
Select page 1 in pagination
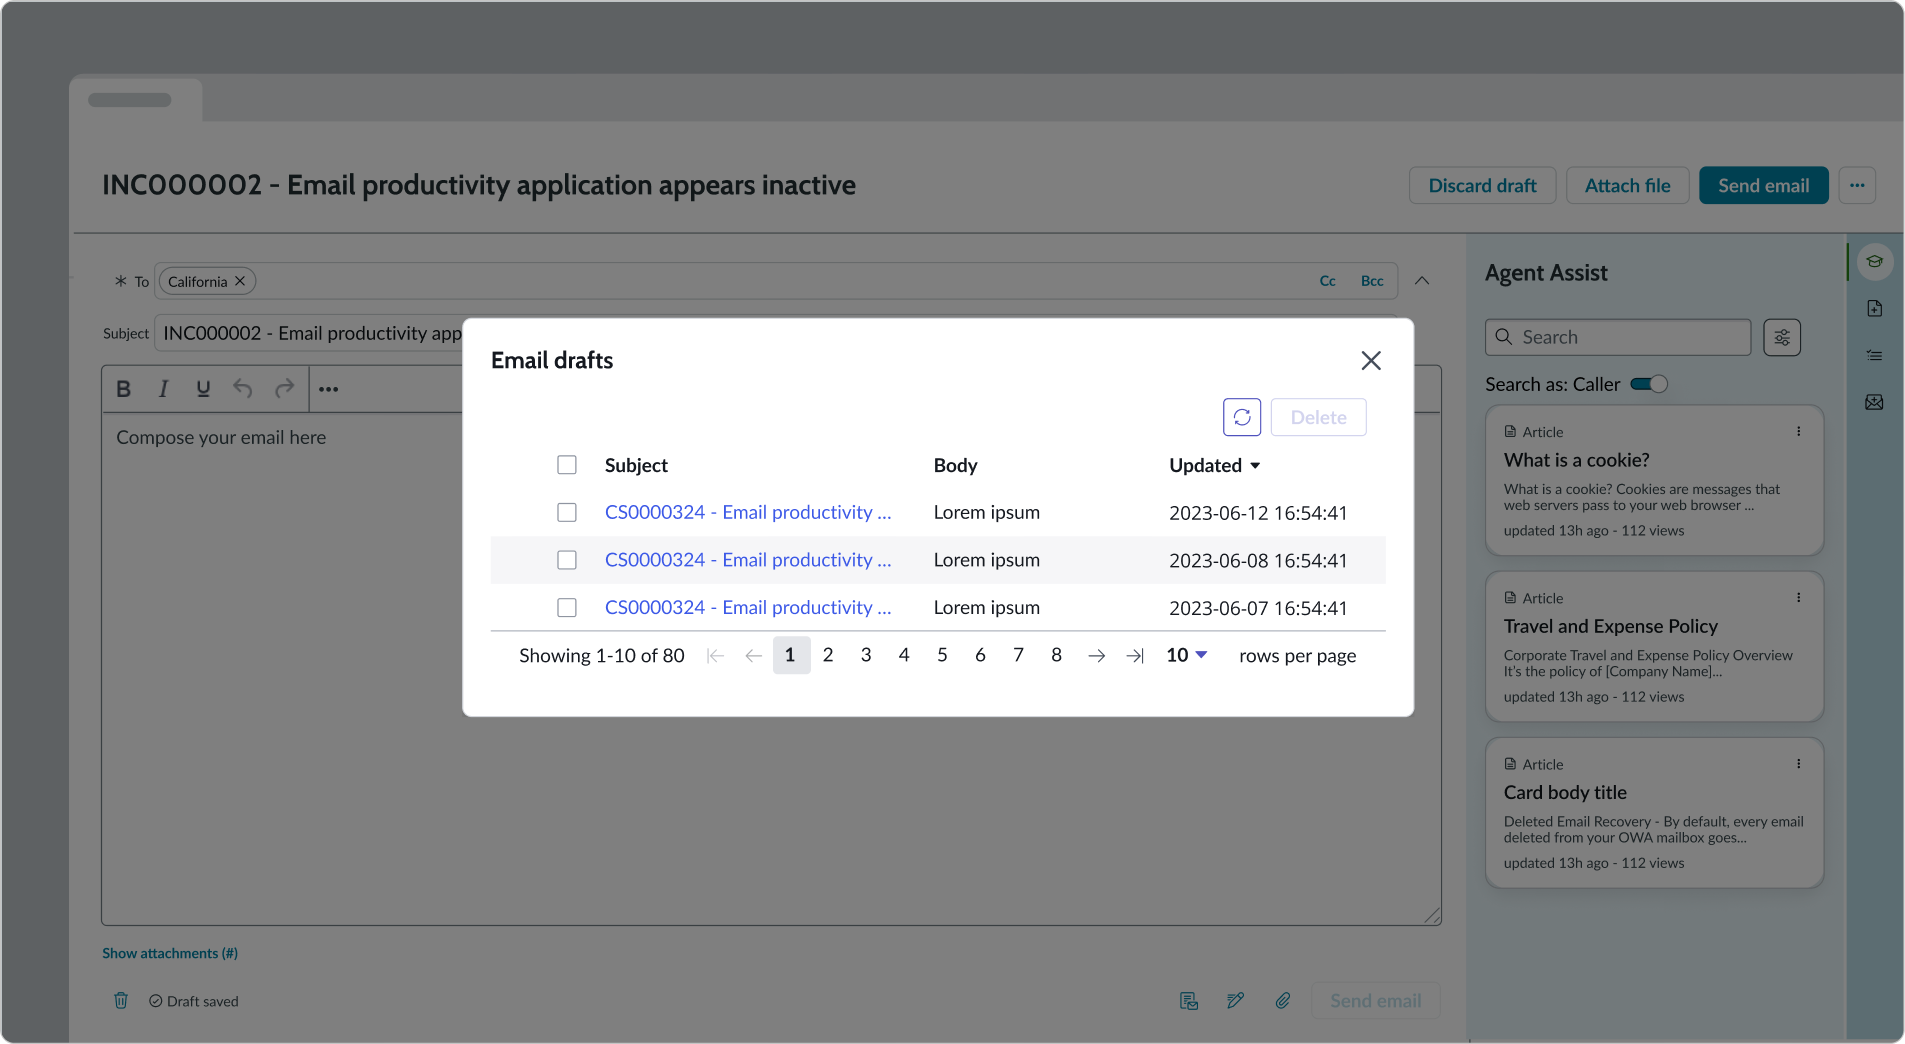click(x=791, y=655)
